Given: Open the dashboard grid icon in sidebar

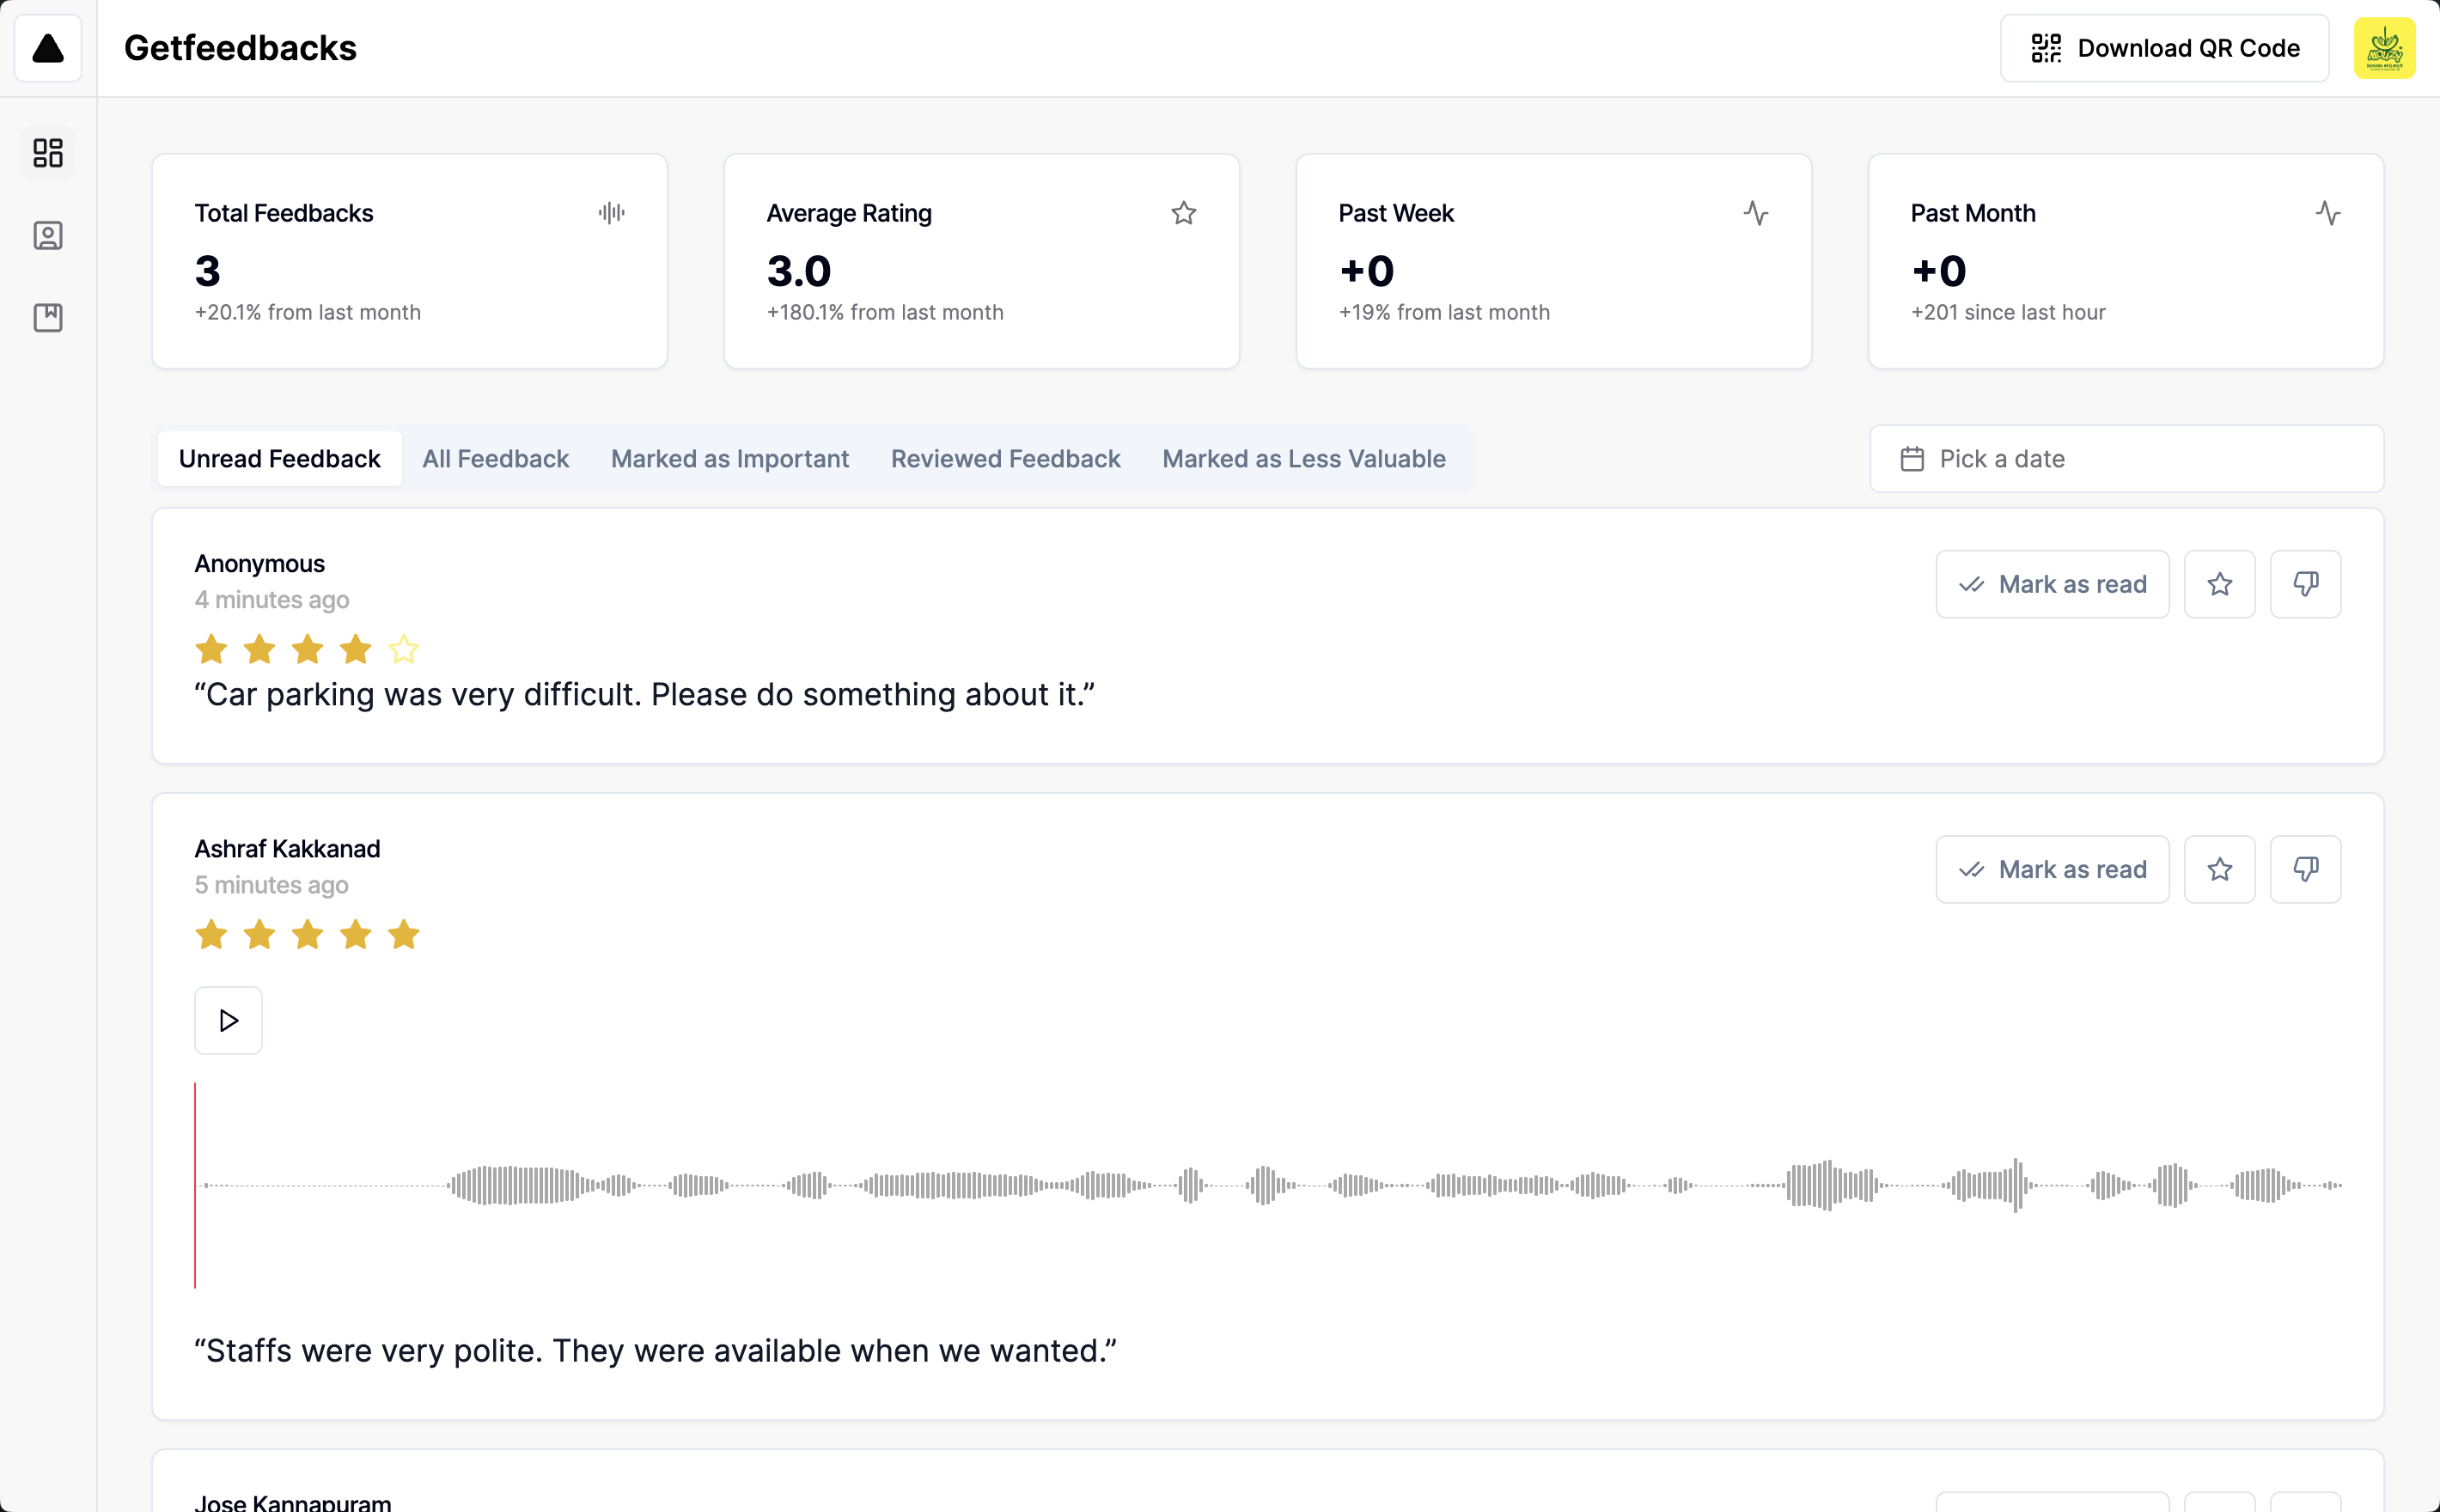Looking at the screenshot, I should 48,153.
